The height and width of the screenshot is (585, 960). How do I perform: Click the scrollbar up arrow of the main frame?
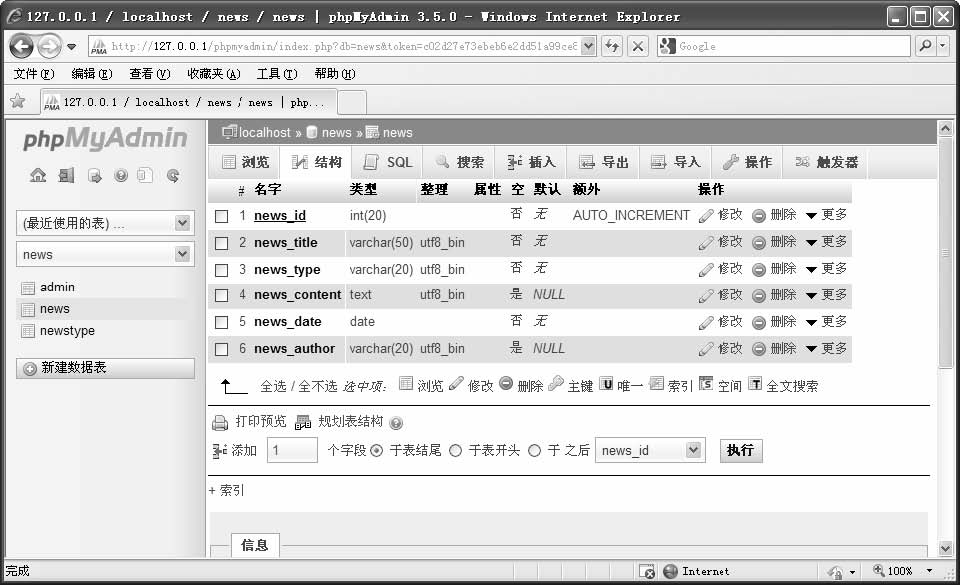945,129
